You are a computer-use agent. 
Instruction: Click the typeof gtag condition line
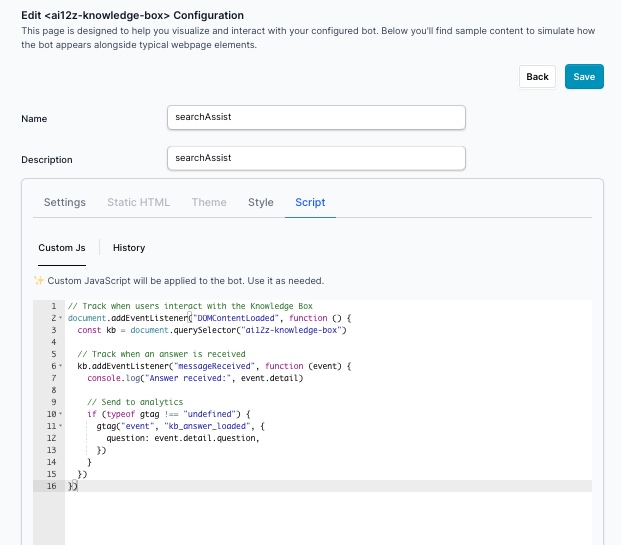coord(169,414)
